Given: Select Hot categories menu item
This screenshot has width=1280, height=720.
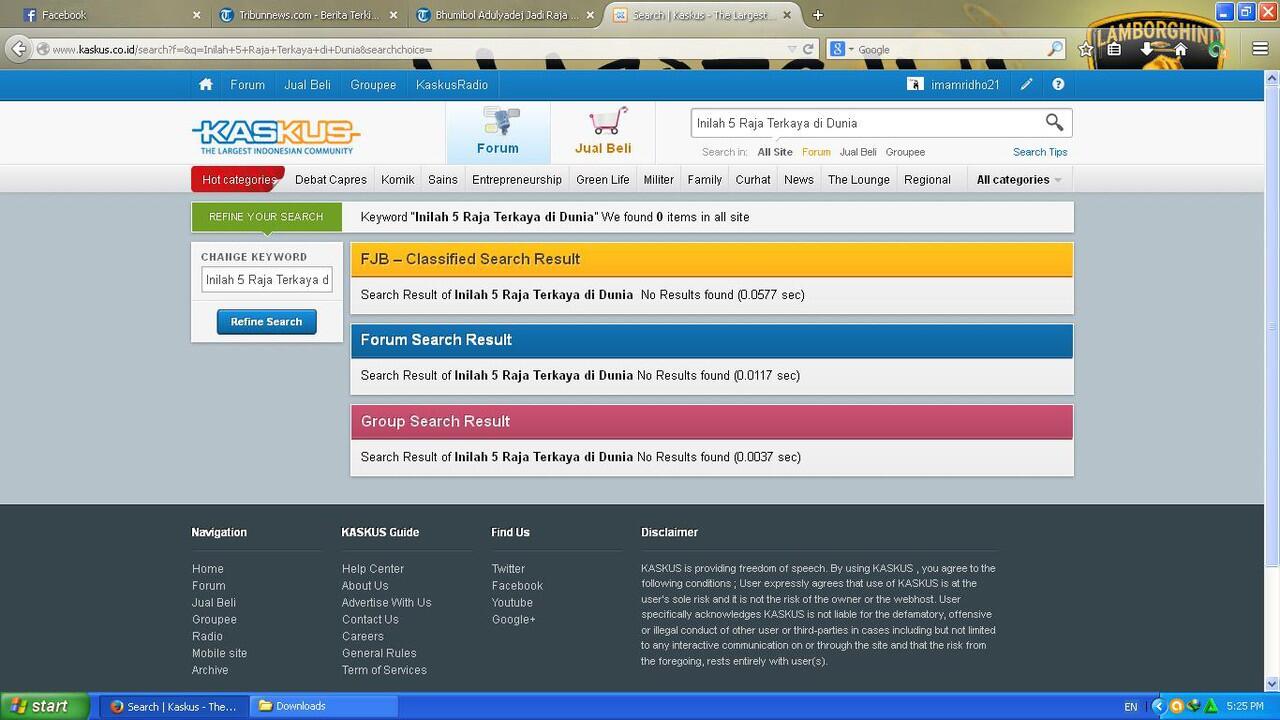Looking at the screenshot, I should tap(238, 180).
